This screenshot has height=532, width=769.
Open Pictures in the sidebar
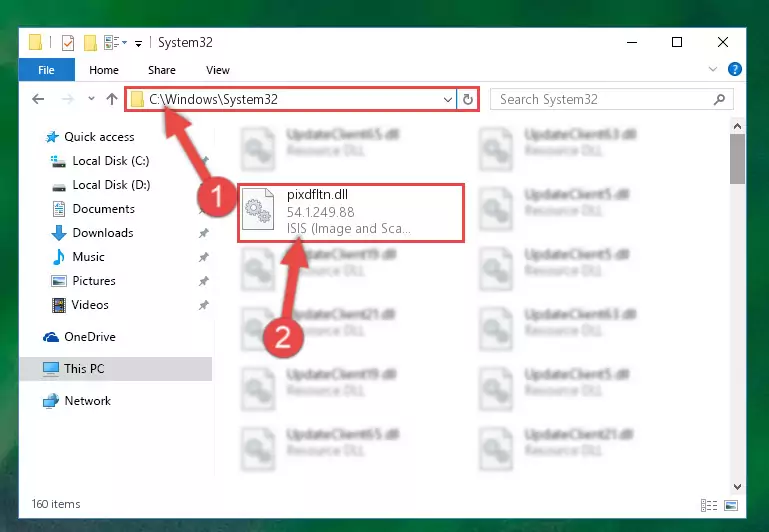click(94, 281)
